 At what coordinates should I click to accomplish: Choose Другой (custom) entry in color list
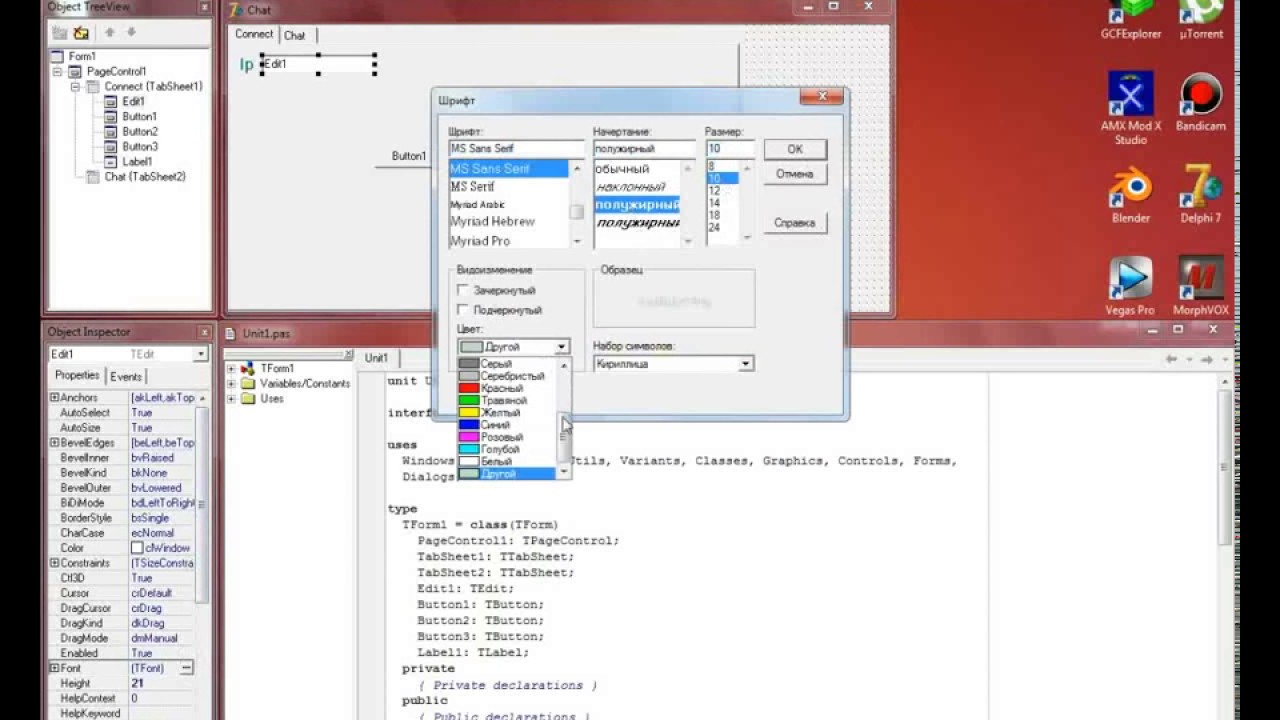tap(506, 474)
